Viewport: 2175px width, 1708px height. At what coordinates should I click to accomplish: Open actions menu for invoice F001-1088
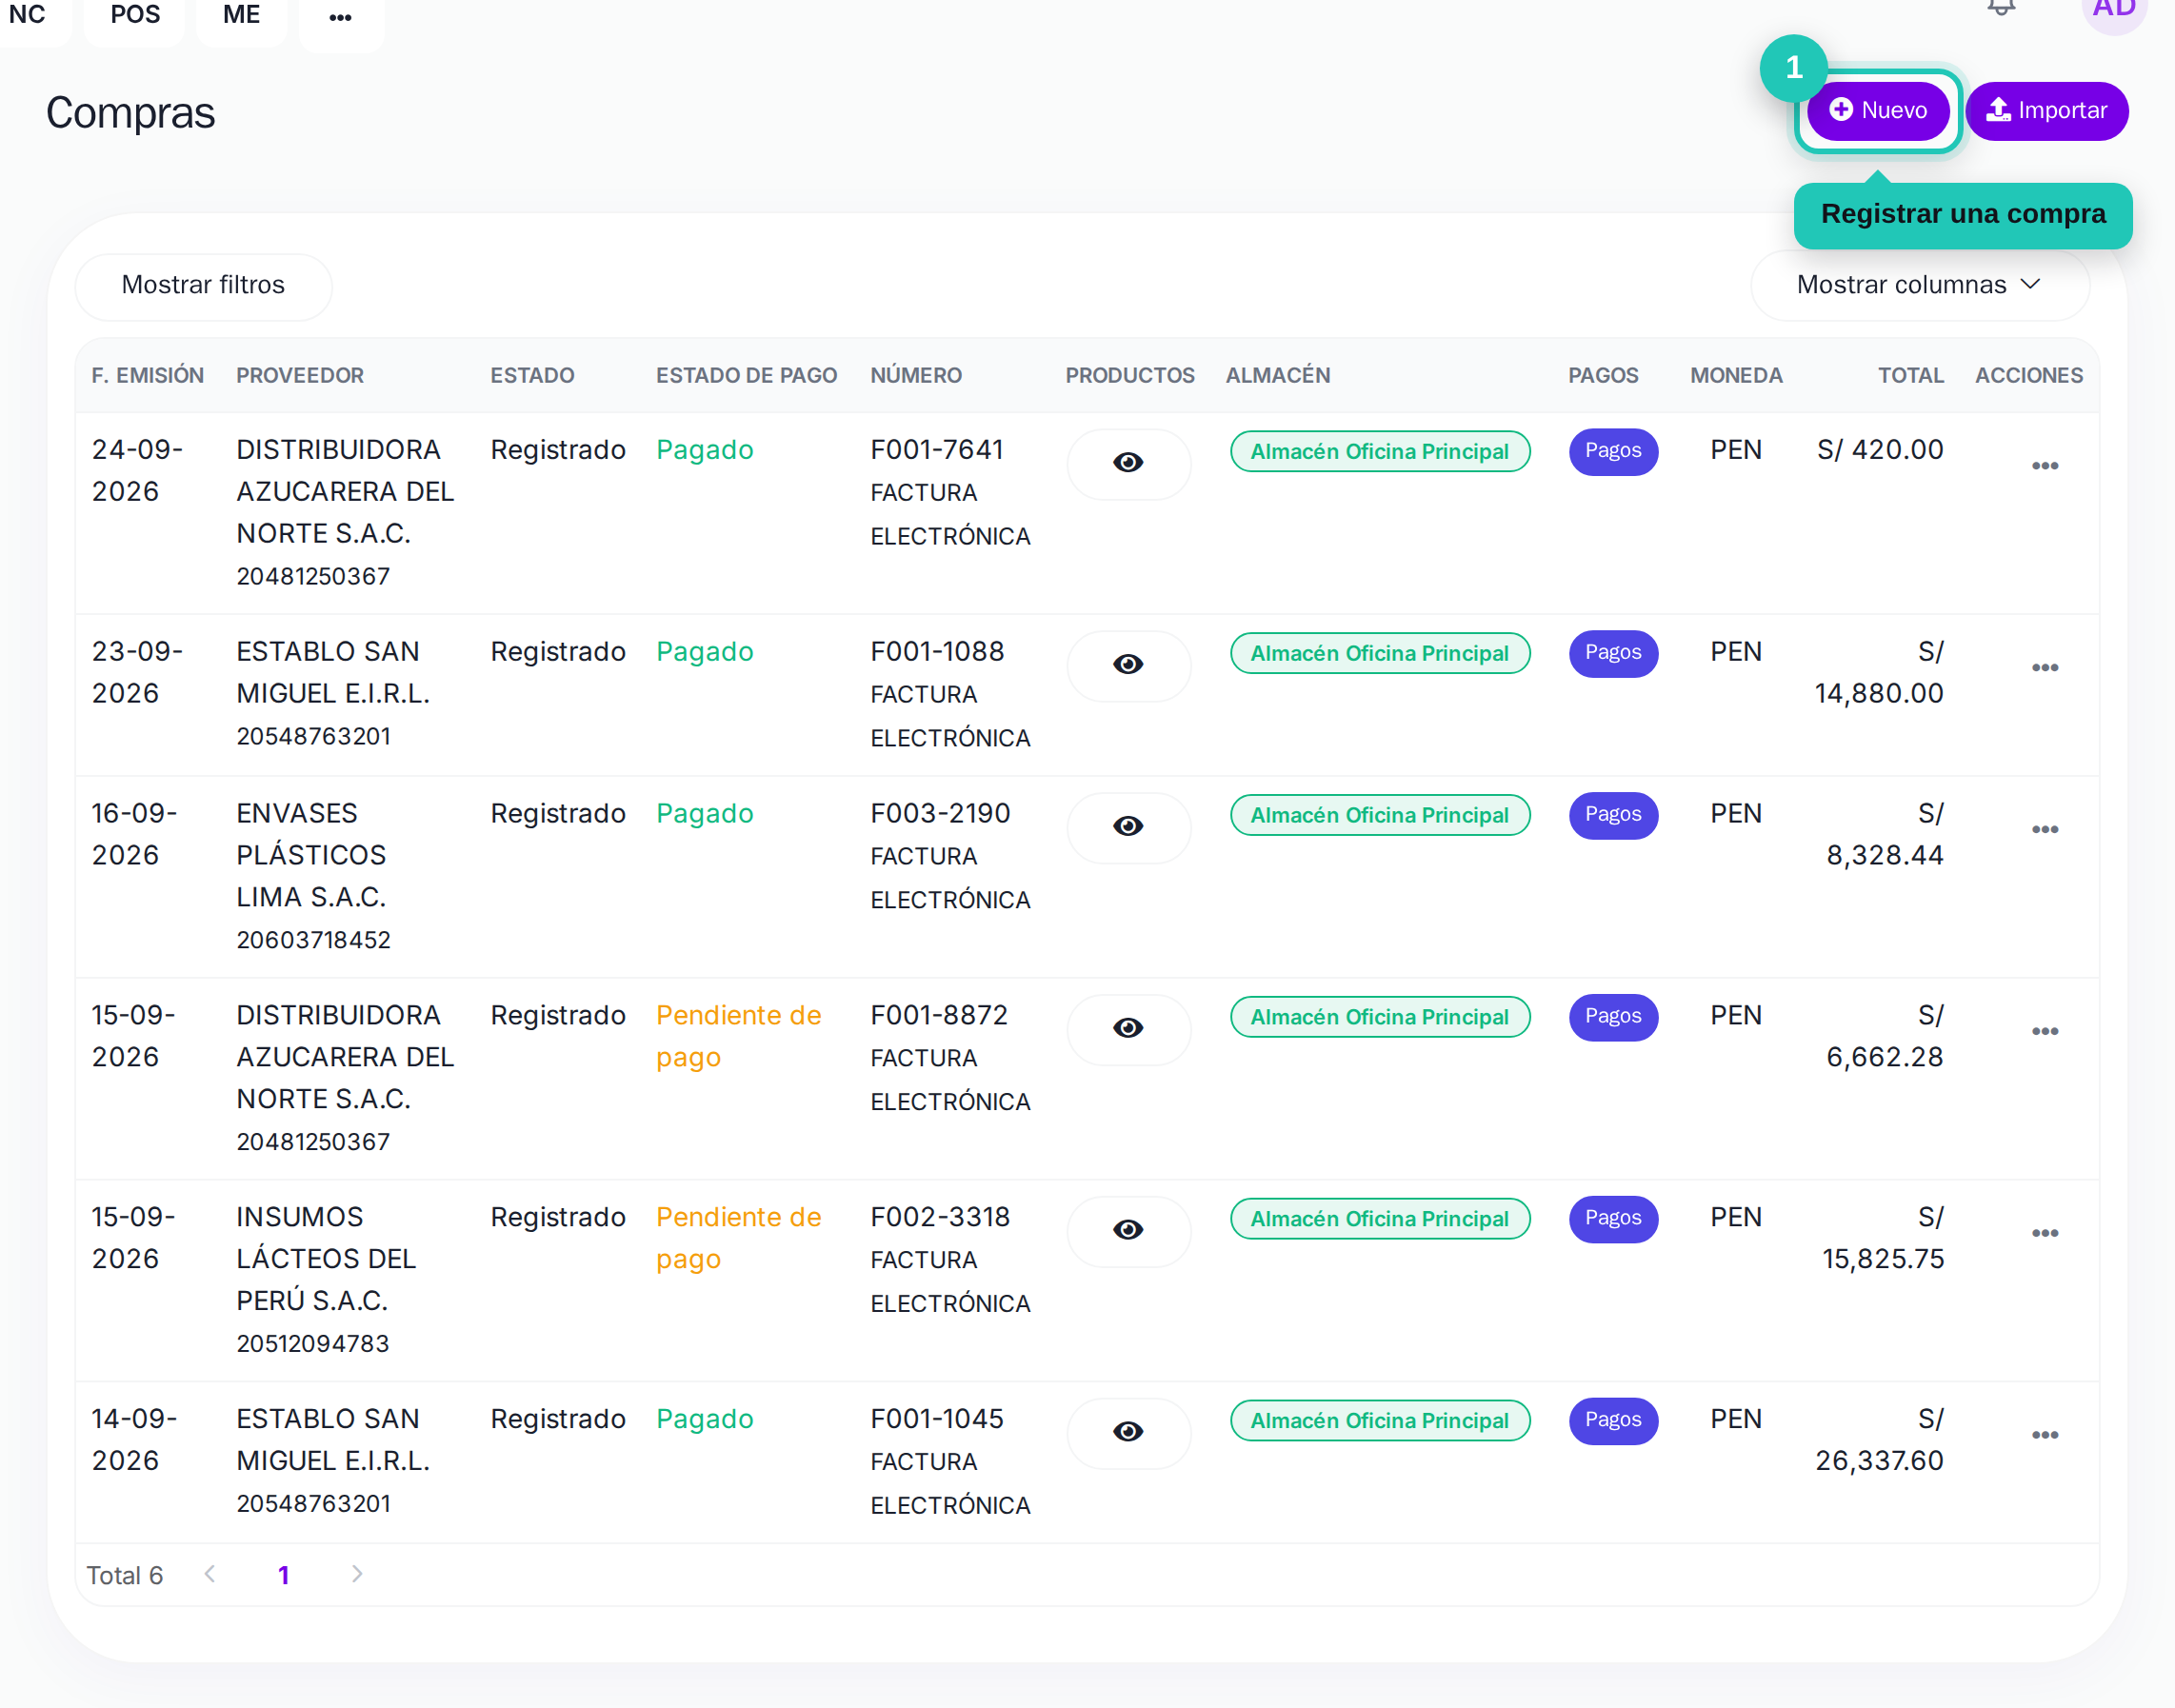pyautogui.click(x=2045, y=668)
